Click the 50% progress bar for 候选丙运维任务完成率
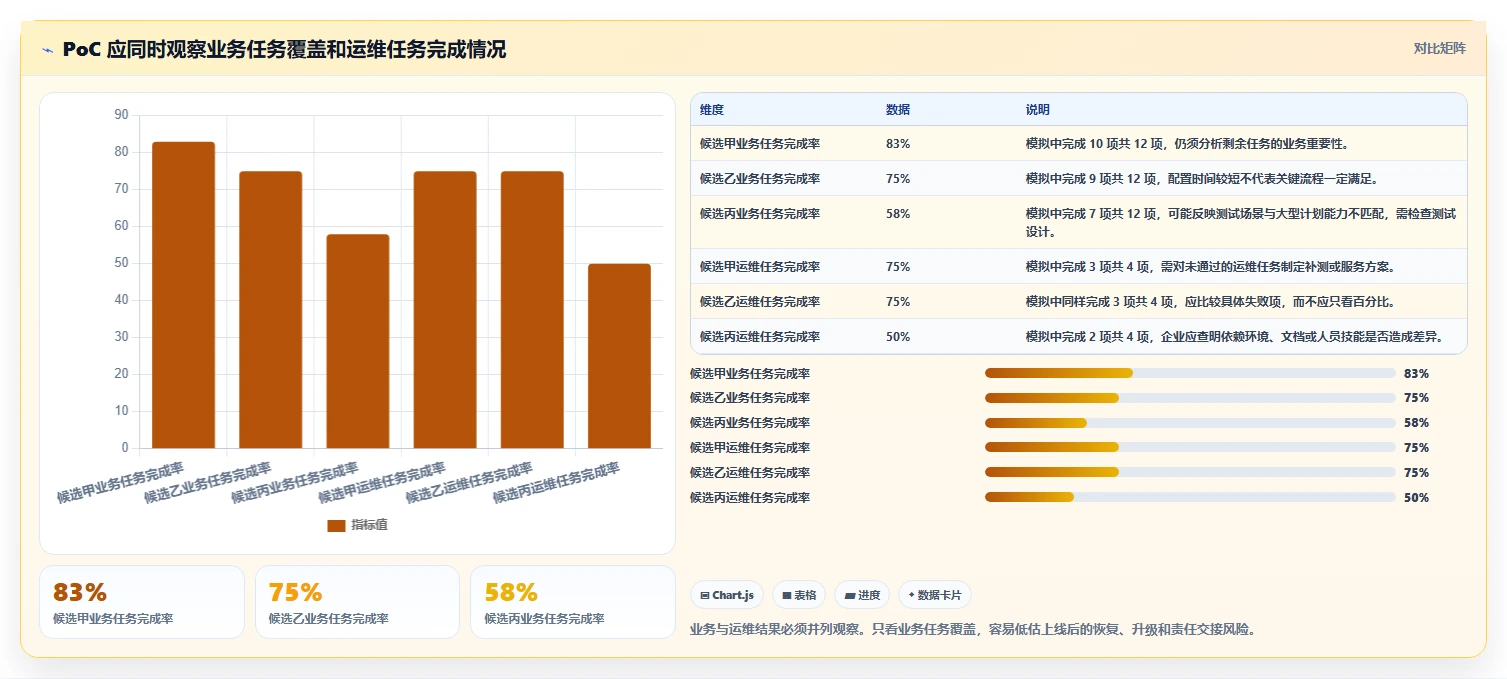Image resolution: width=1507 pixels, height=679 pixels. (x=1190, y=497)
